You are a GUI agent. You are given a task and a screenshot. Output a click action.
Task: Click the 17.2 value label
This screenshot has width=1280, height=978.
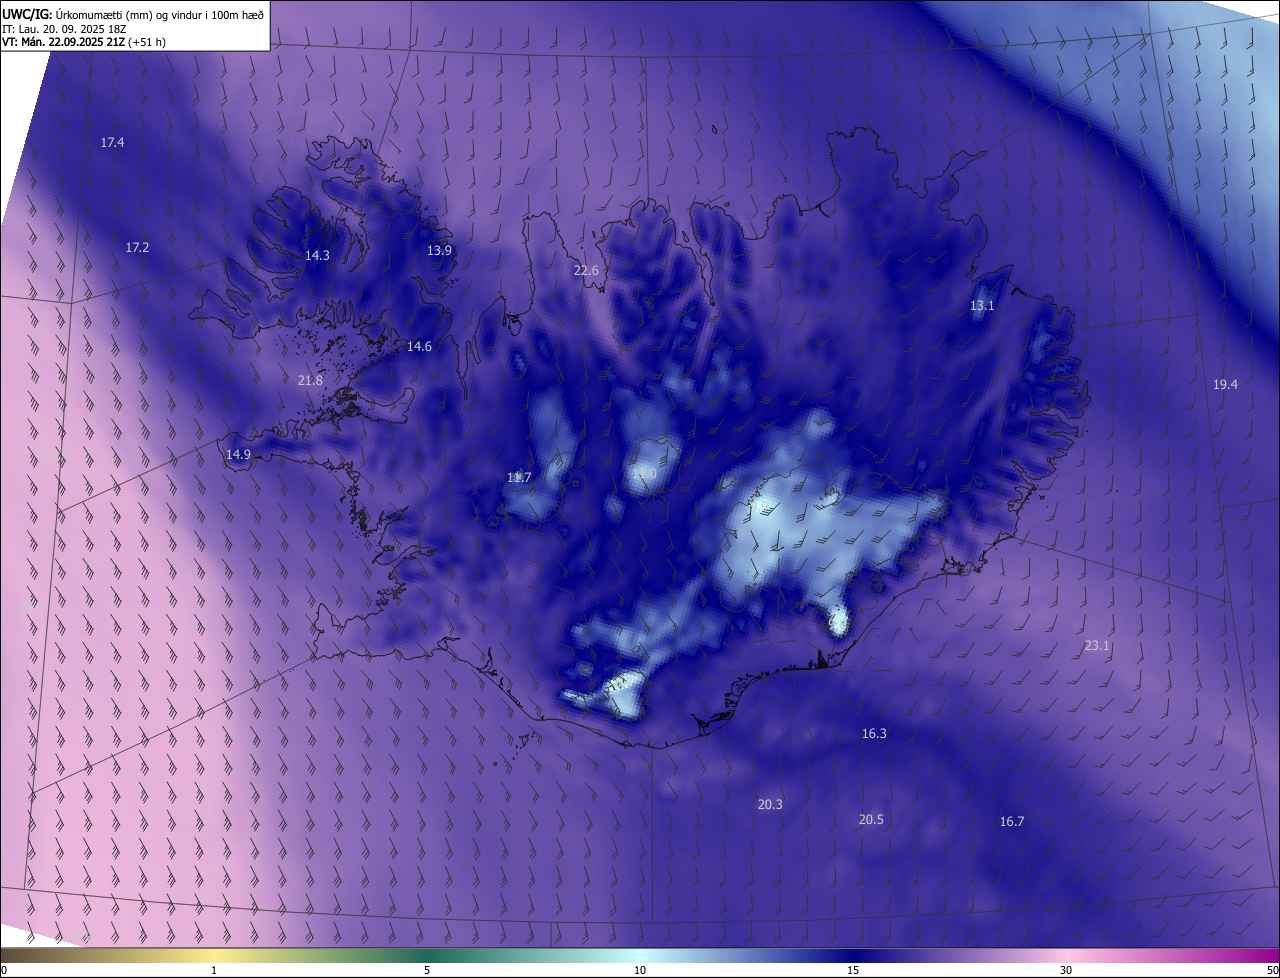[137, 247]
